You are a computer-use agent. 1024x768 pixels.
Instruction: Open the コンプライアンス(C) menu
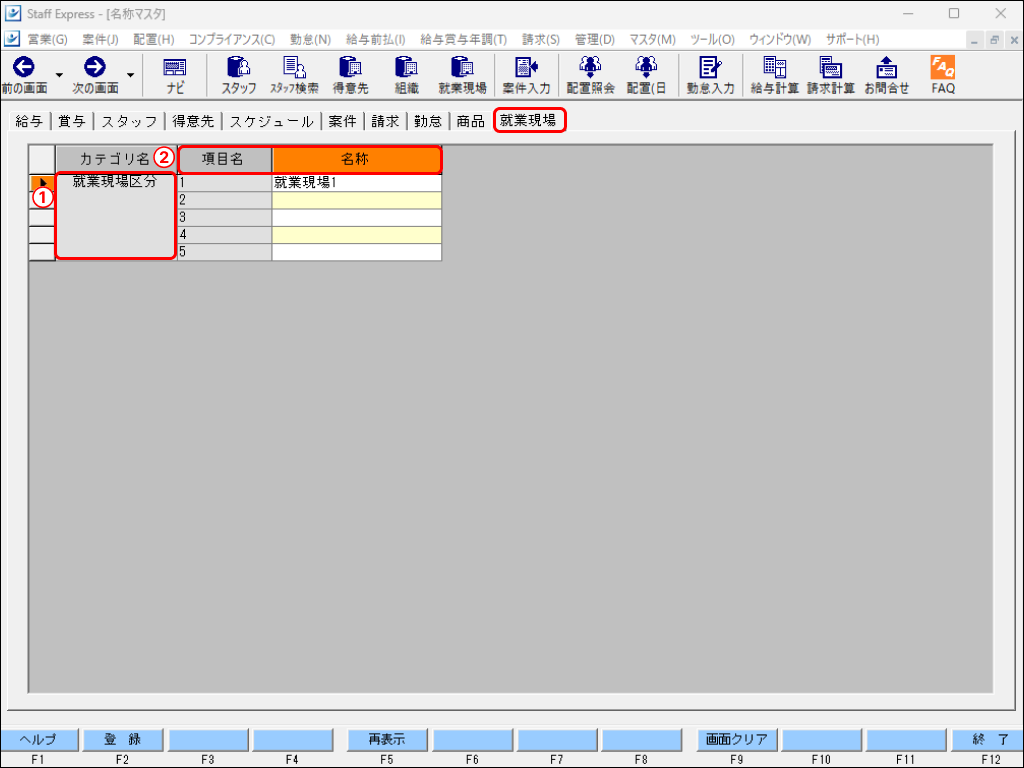click(x=232, y=40)
